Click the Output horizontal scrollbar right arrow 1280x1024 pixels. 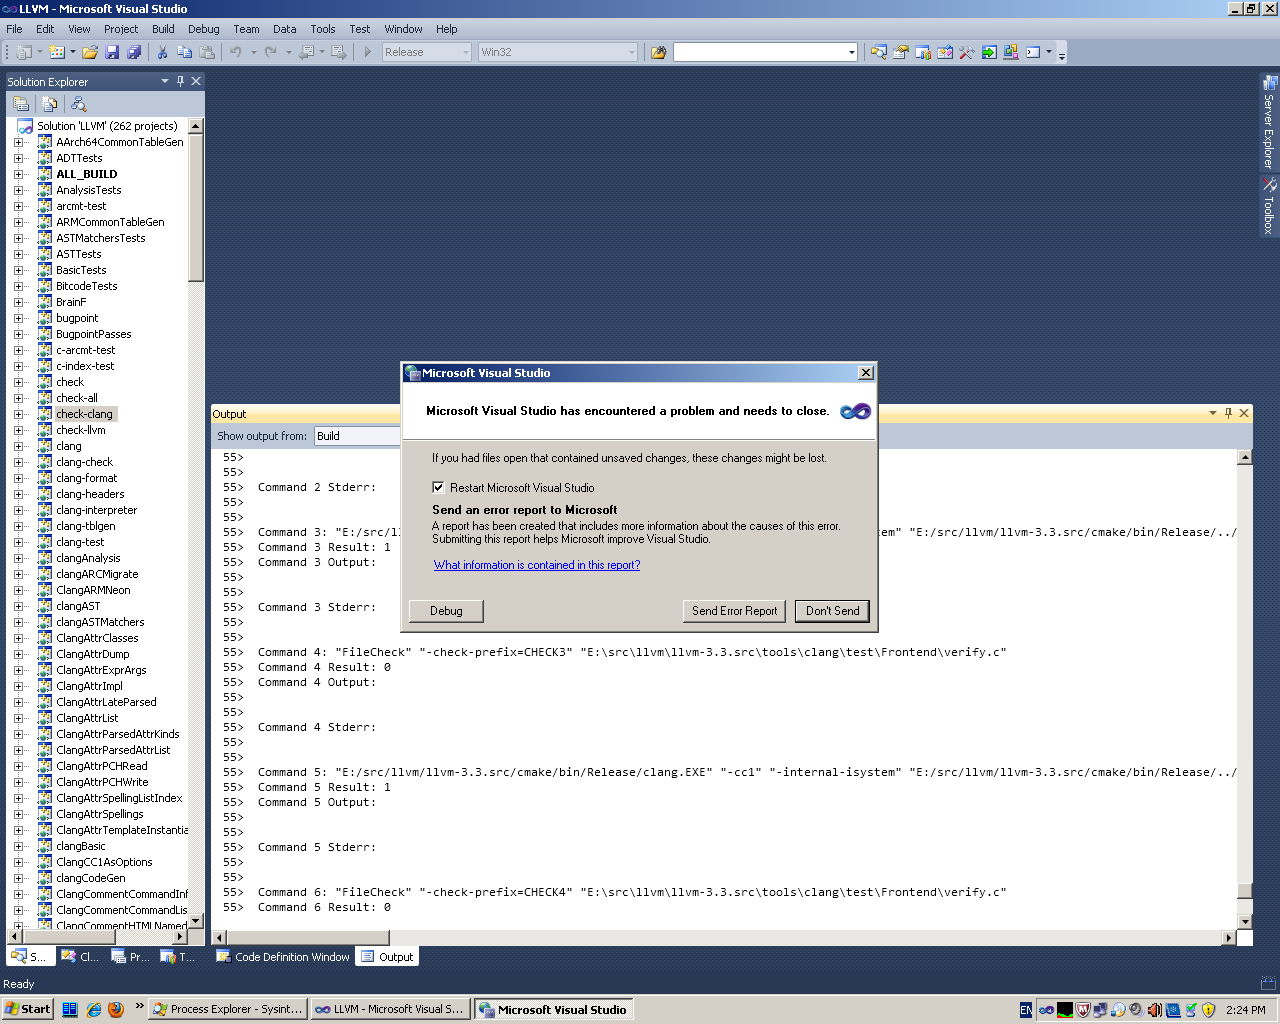coord(1229,938)
